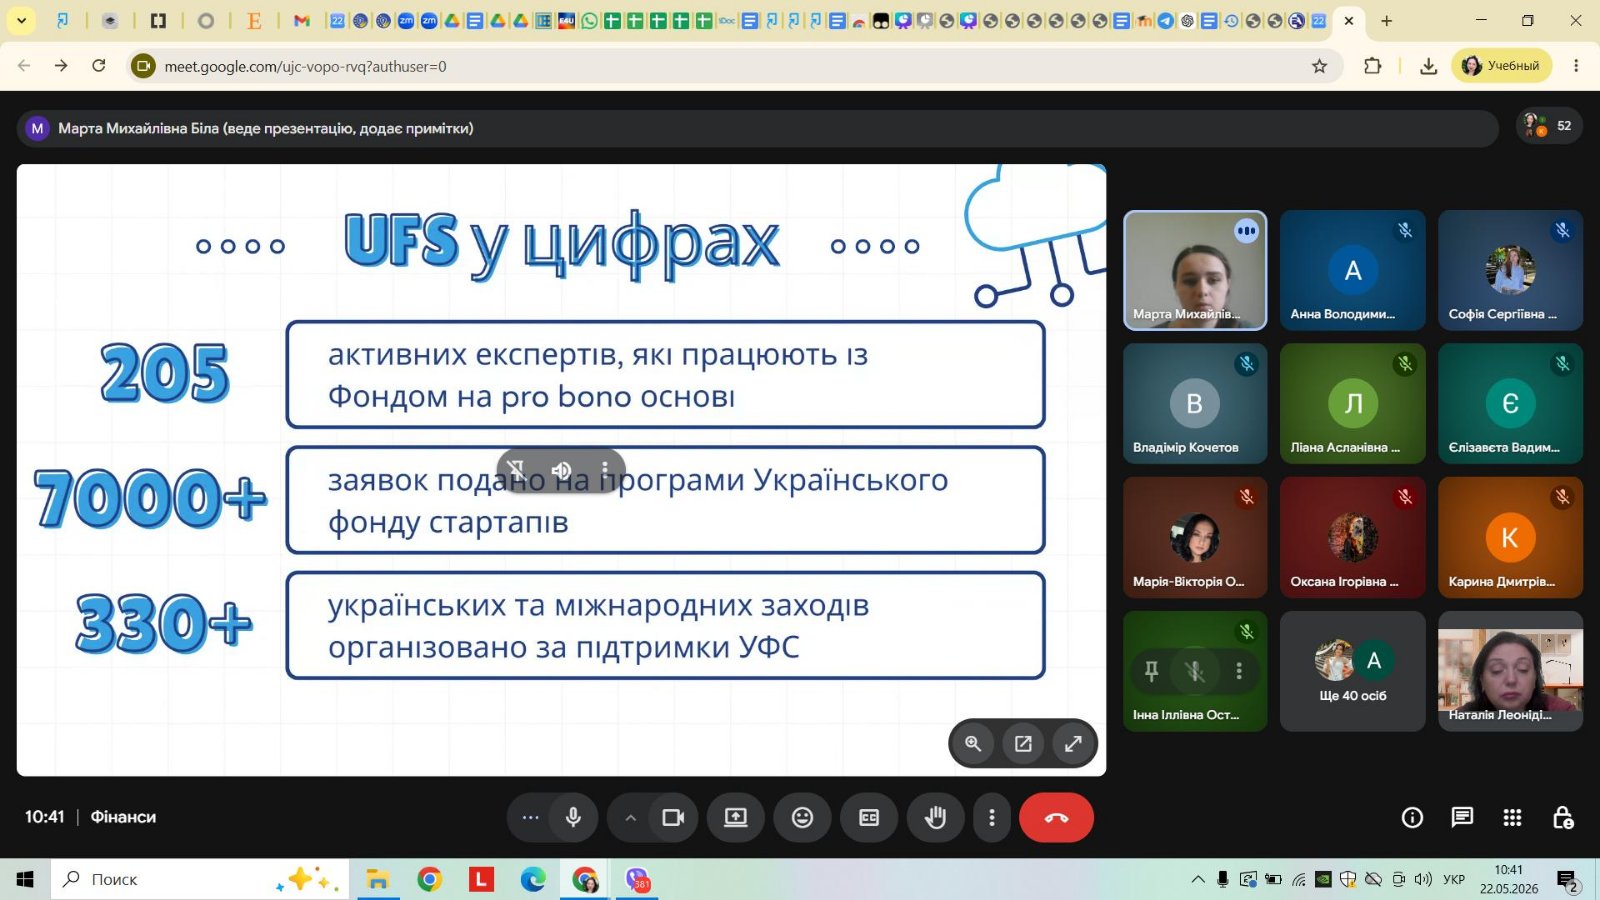Select Марта Михайлів... participant tile
This screenshot has width=1600, height=900.
1195,270
